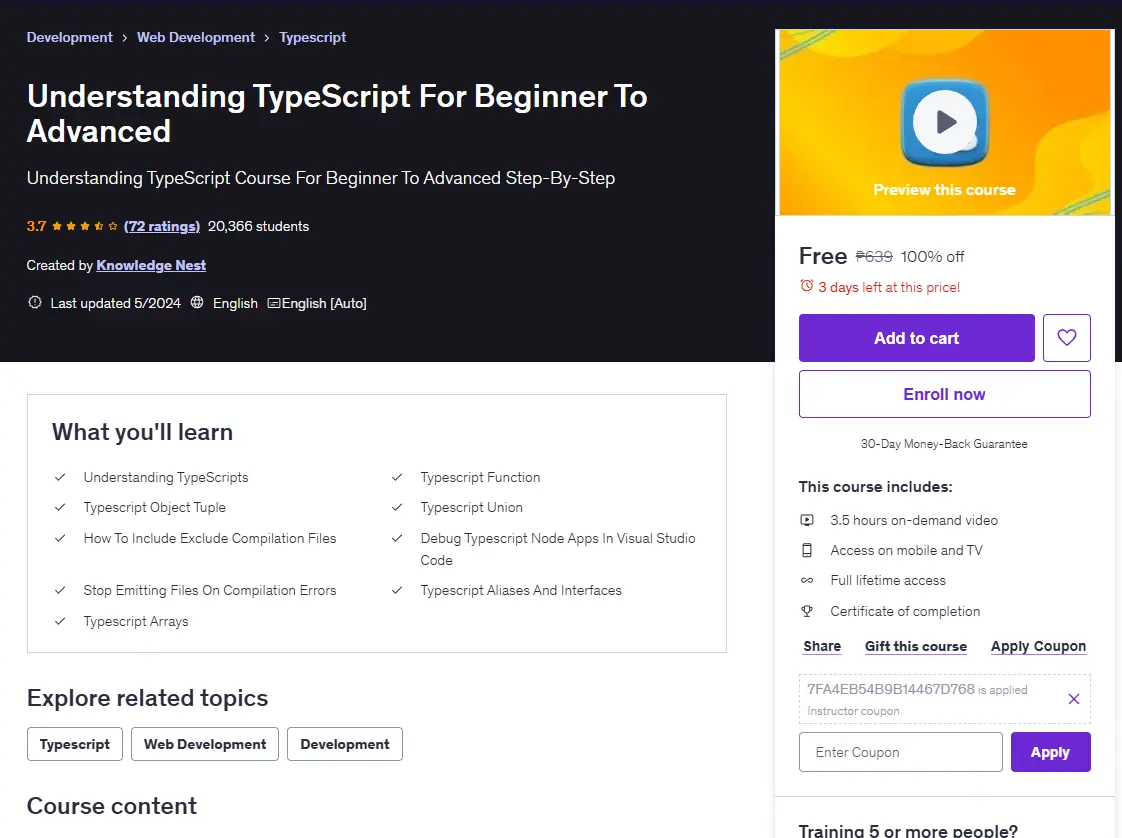Click the Add to cart button
The height and width of the screenshot is (838, 1122).
(917, 338)
